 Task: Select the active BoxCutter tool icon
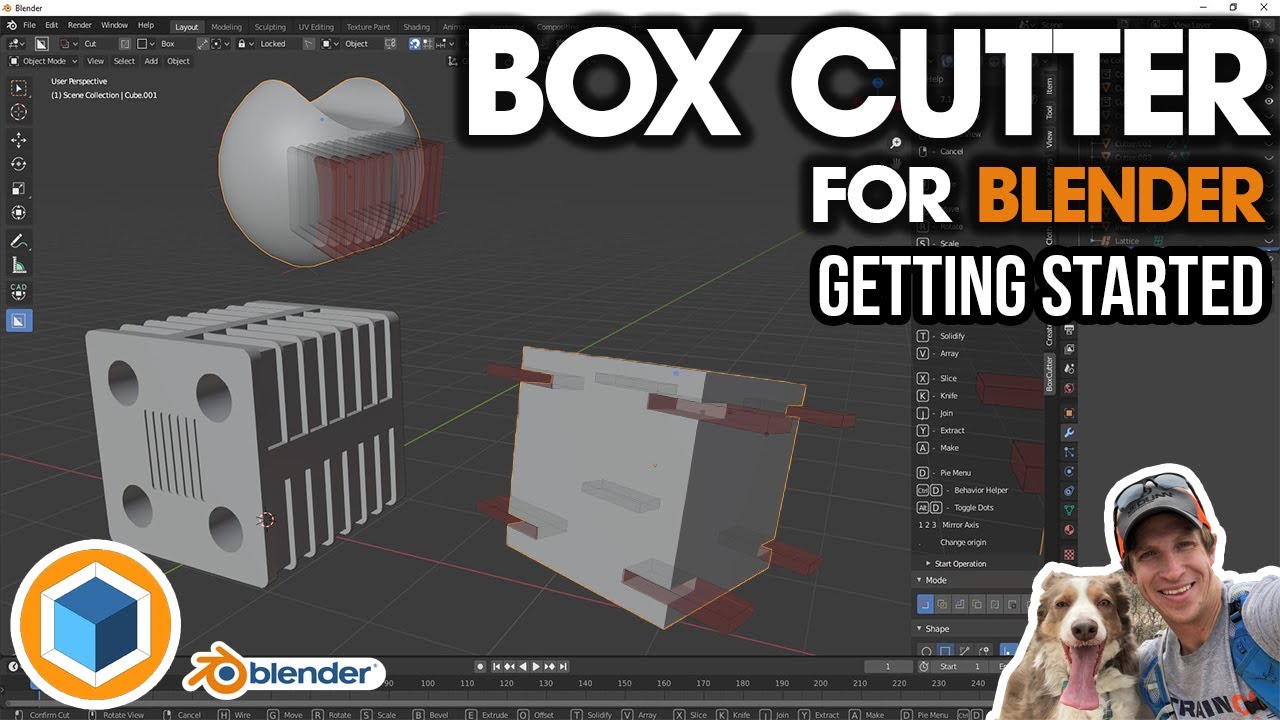click(19, 321)
